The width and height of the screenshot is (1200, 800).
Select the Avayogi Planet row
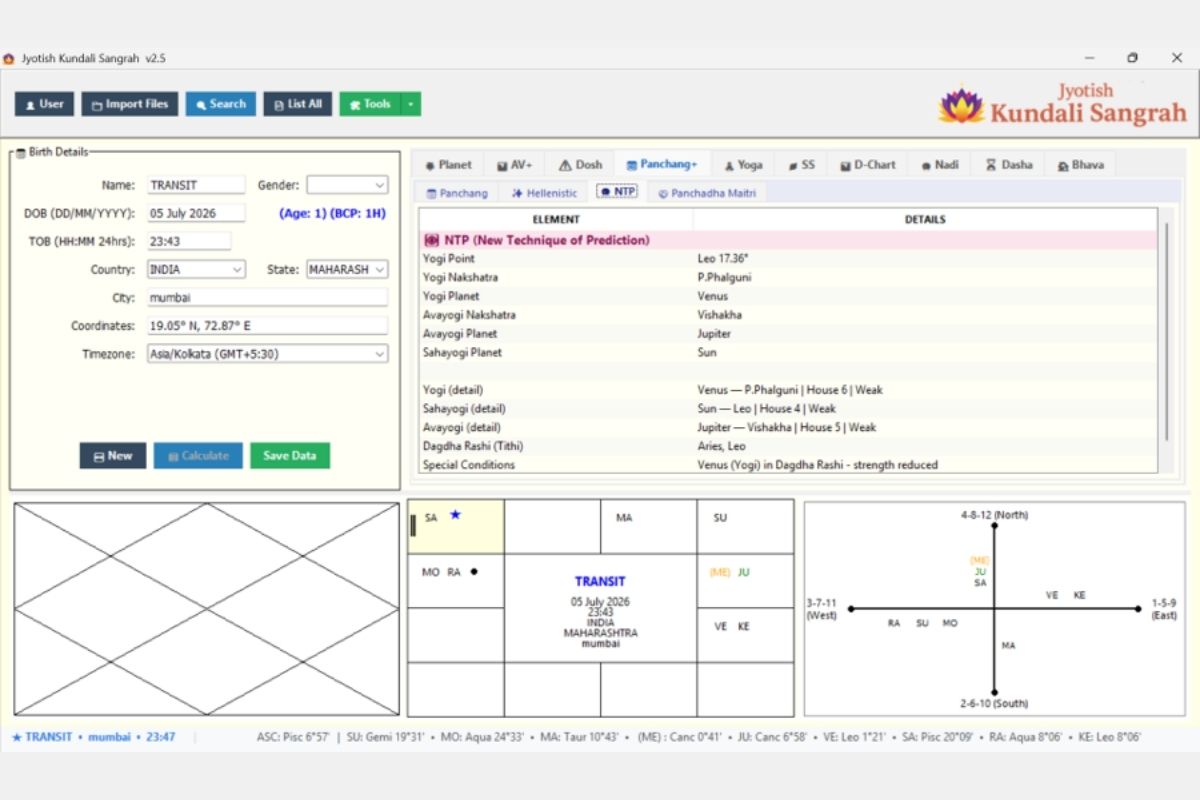788,334
